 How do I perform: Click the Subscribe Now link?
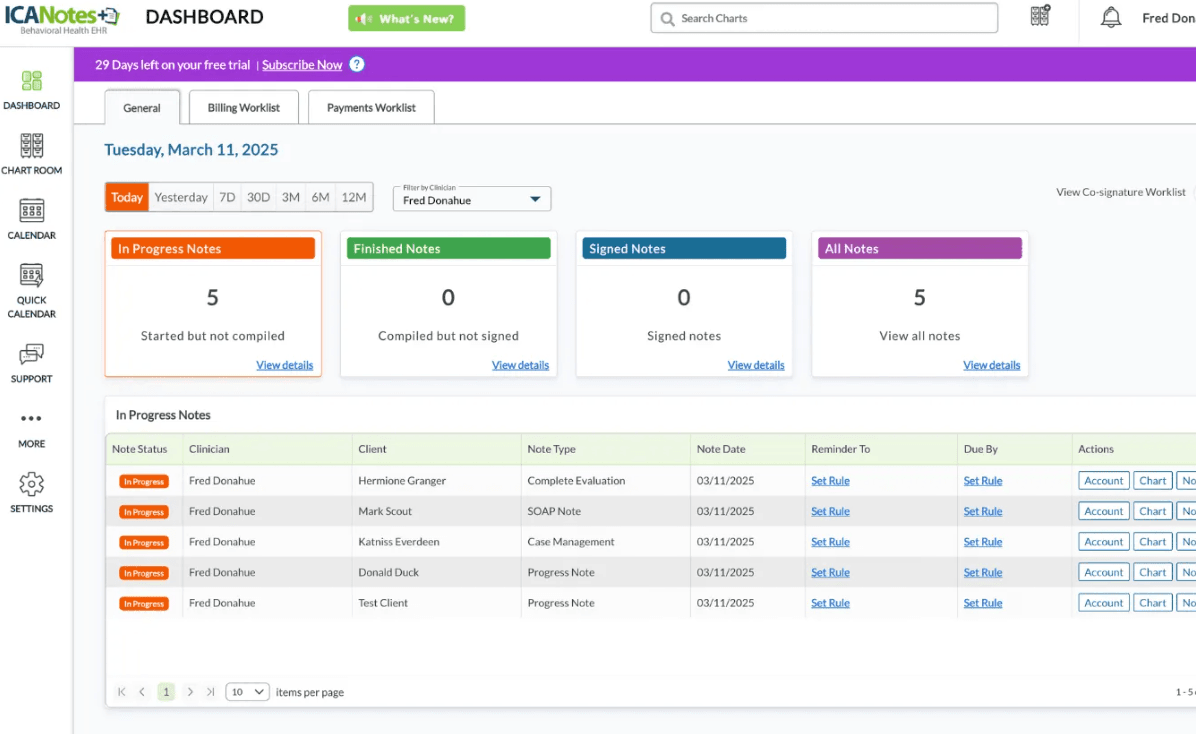tap(302, 65)
